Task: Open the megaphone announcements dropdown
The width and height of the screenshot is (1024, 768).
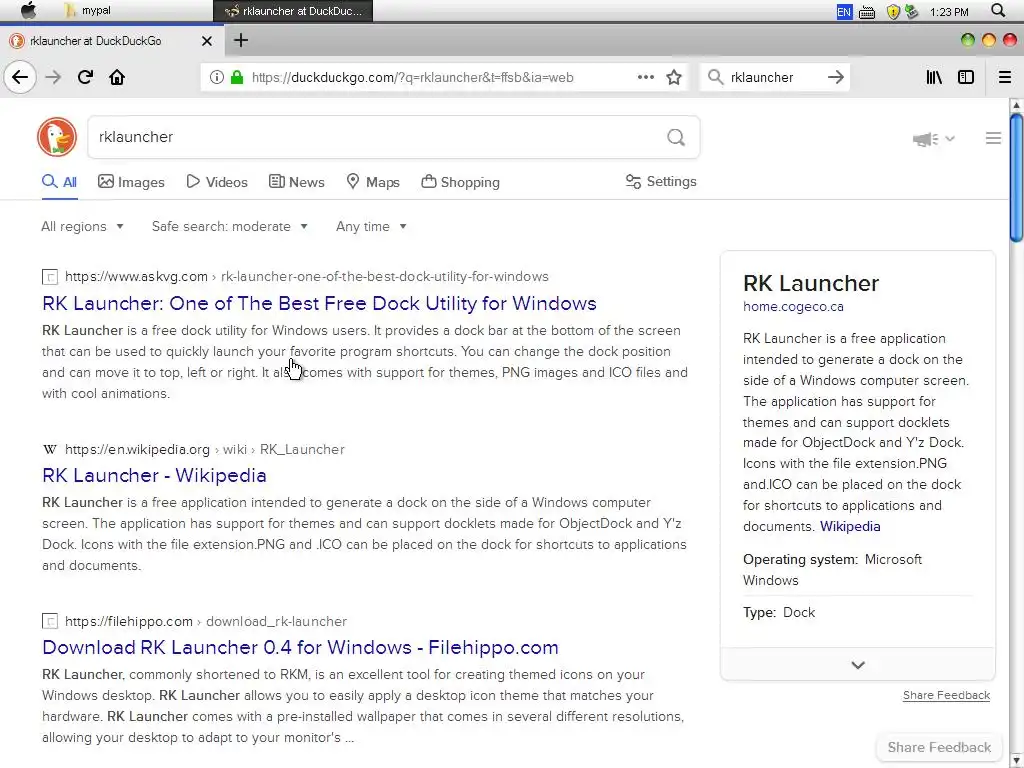Action: tap(934, 138)
